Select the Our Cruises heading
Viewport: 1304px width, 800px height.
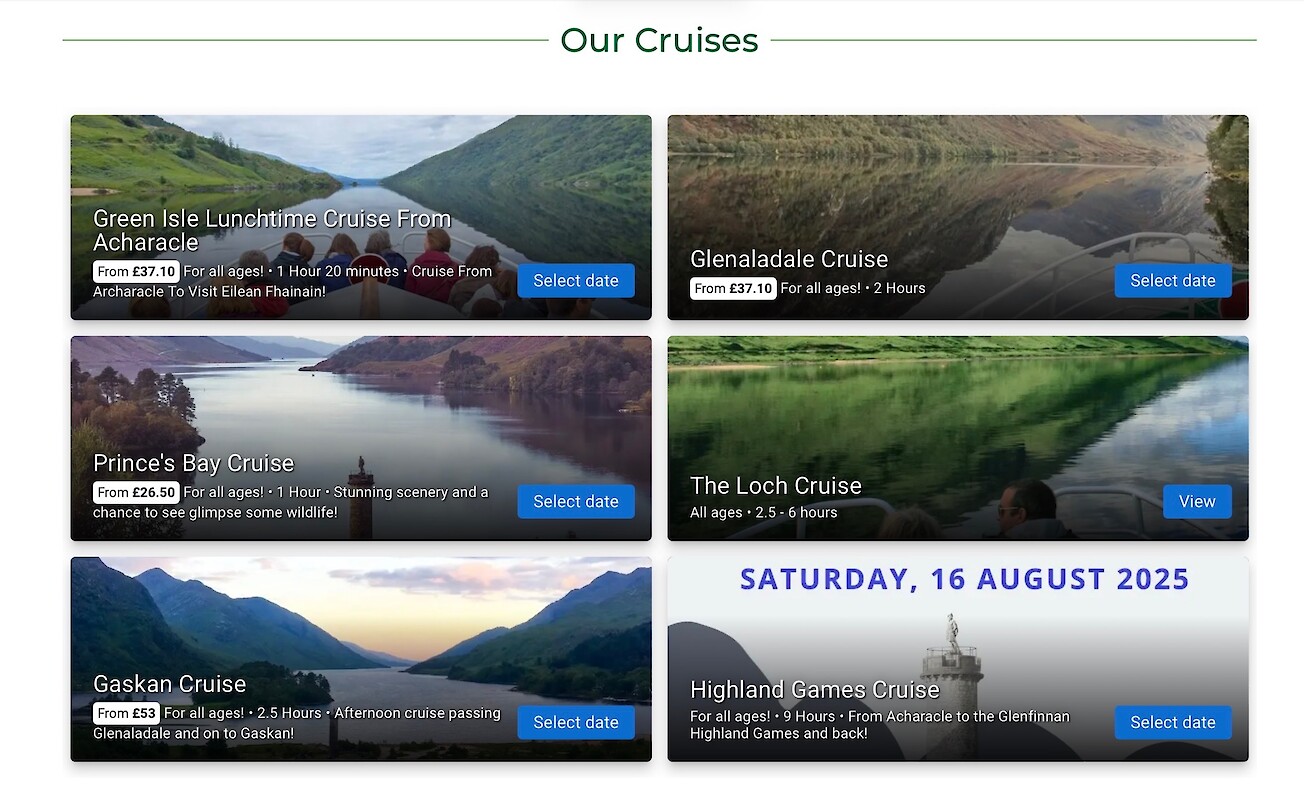tap(658, 40)
